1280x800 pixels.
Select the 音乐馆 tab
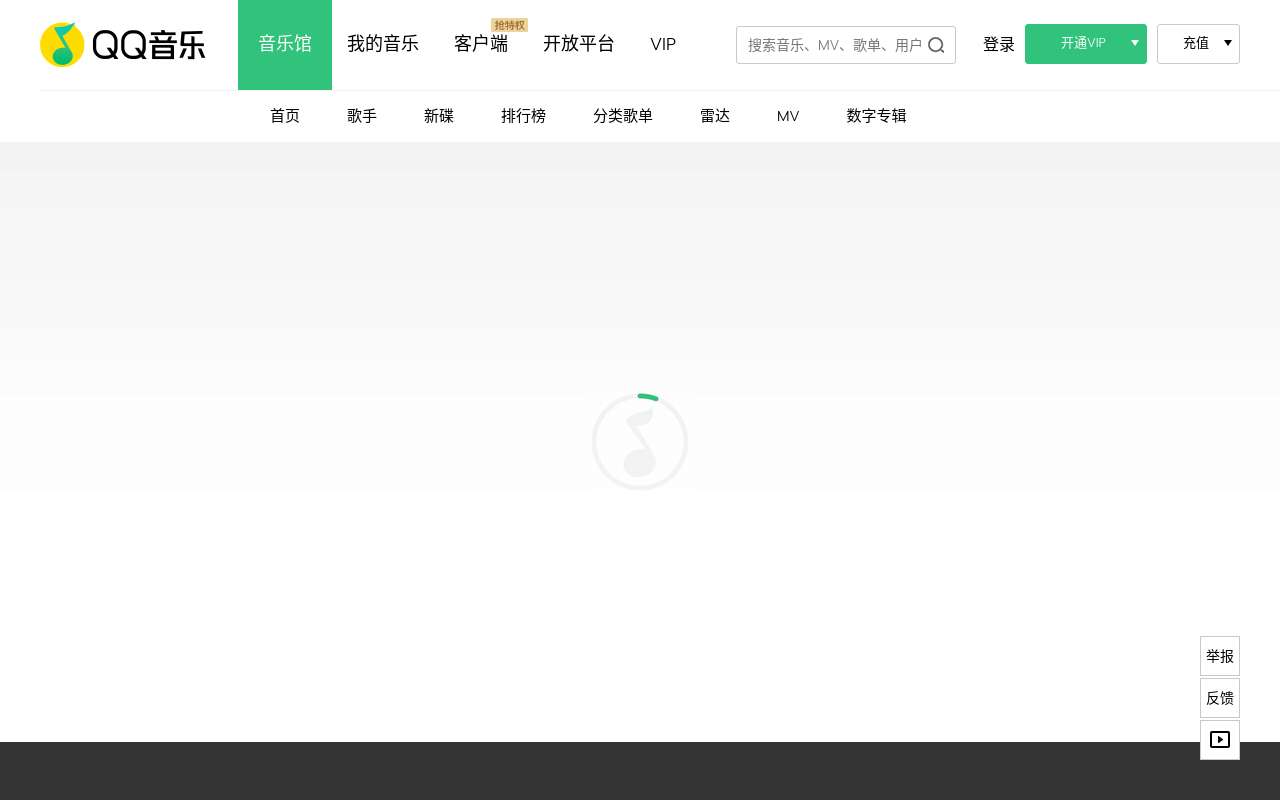click(285, 45)
